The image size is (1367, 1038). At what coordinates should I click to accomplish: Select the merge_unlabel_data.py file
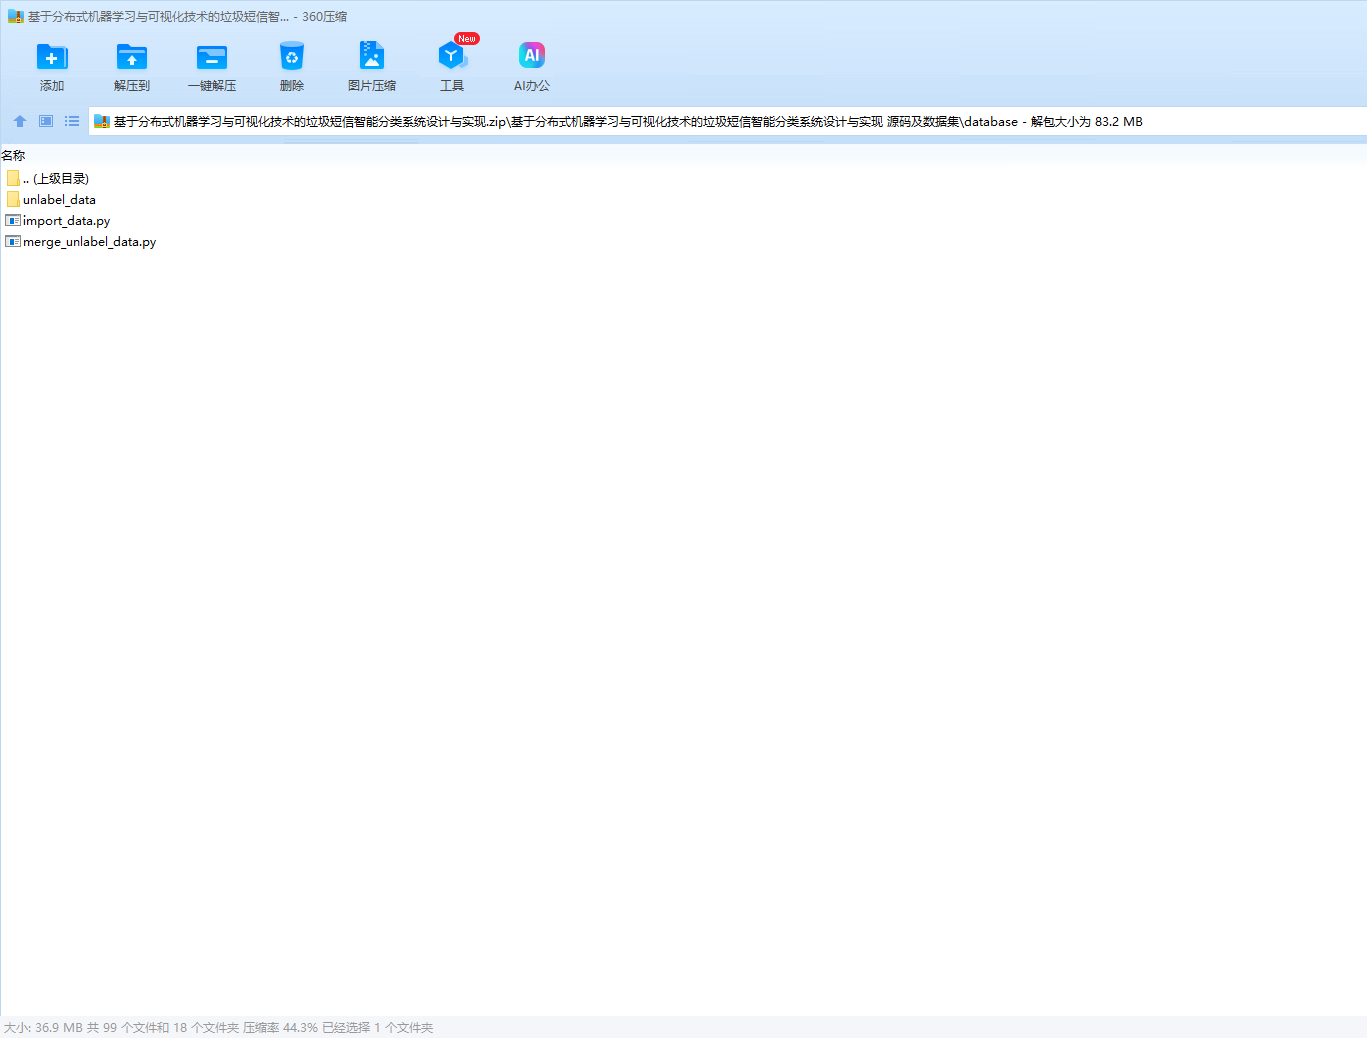81,241
